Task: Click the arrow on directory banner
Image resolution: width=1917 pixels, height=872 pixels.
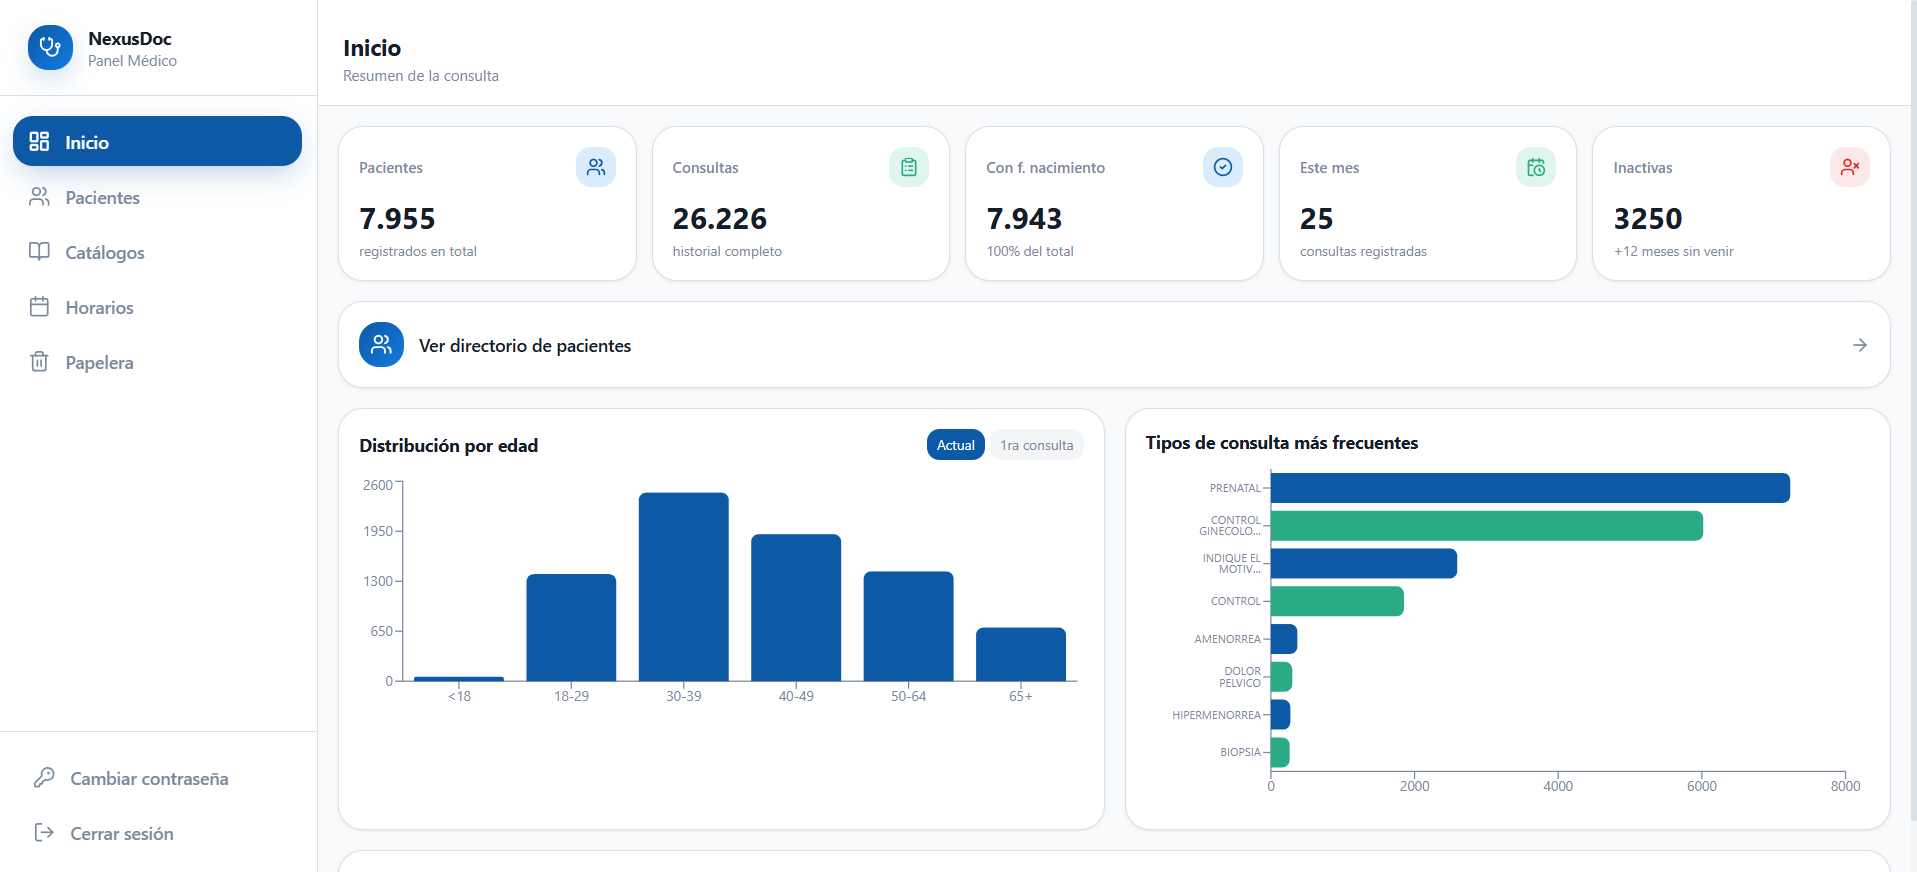Action: [1860, 345]
